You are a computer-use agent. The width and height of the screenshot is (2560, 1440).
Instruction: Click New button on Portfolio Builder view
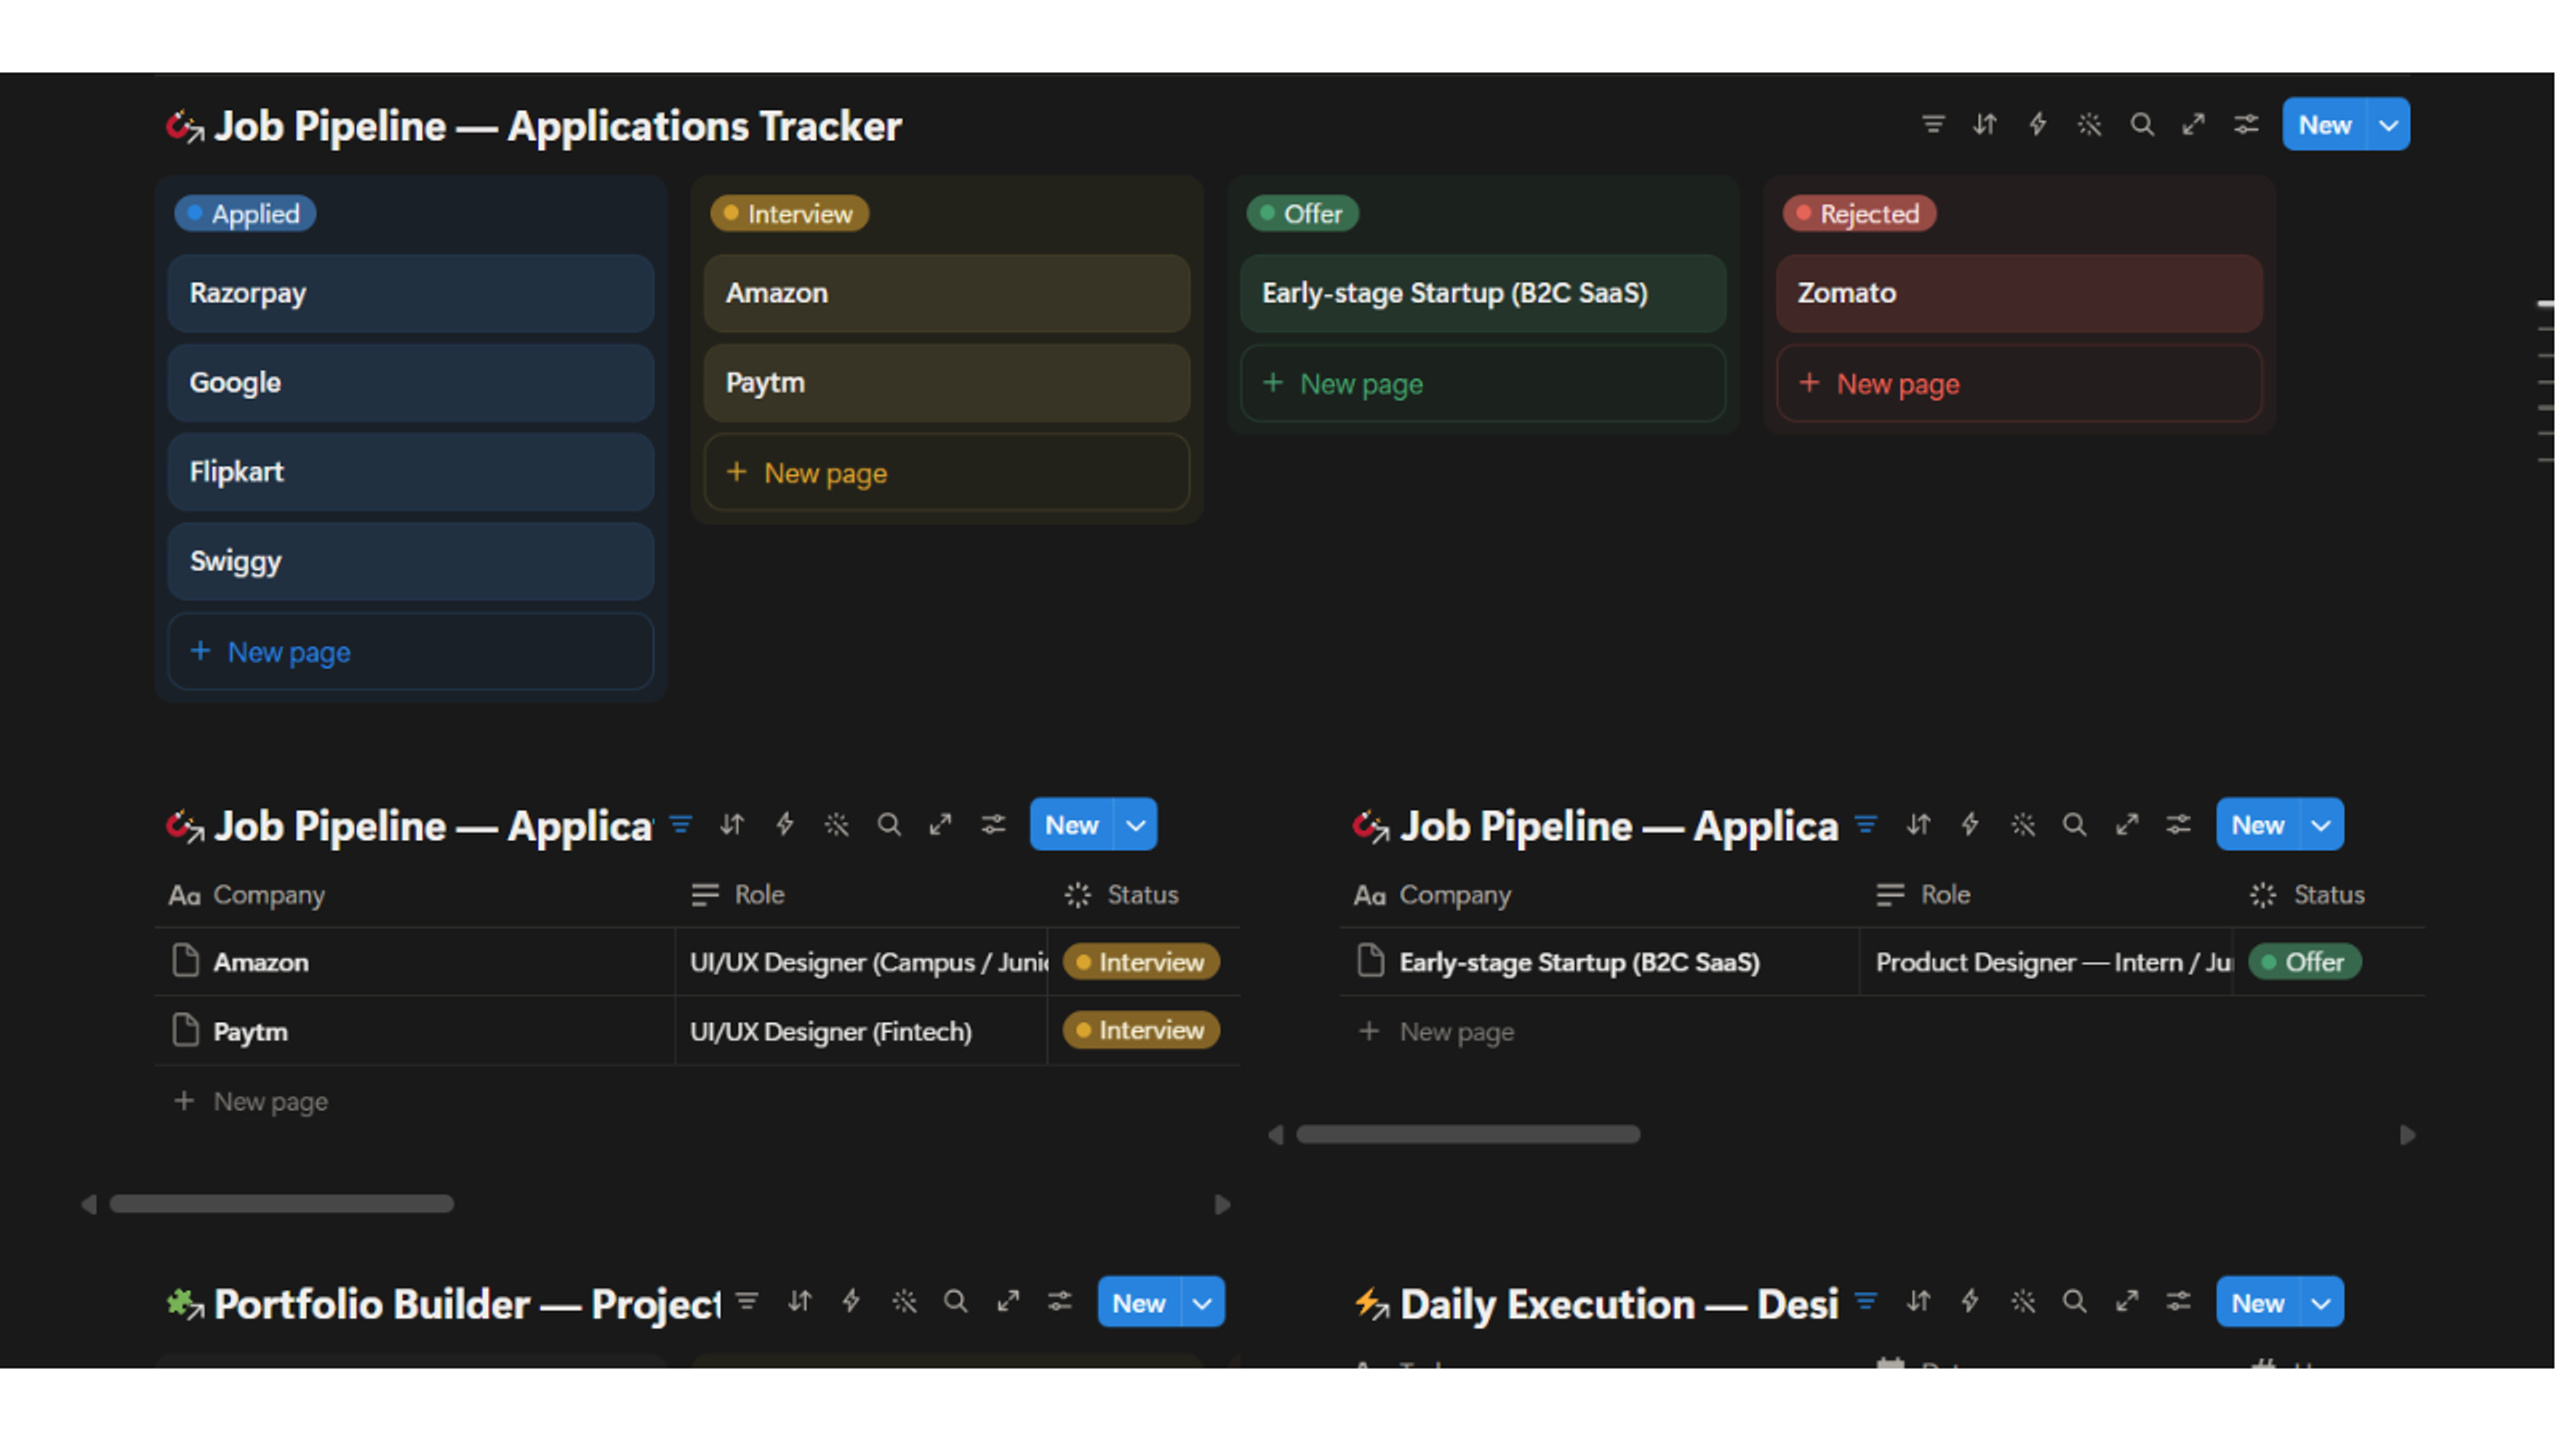[x=1139, y=1303]
